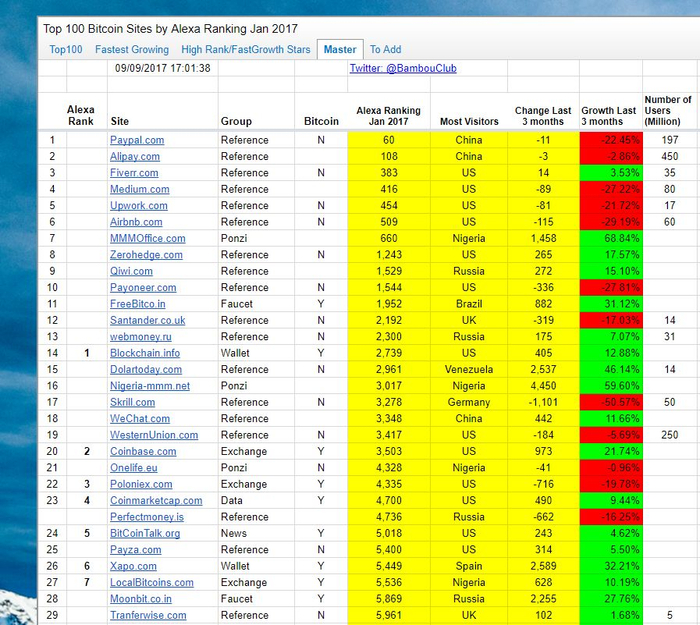
Task: Open the LocalBitcoins.com link
Action: click(152, 583)
